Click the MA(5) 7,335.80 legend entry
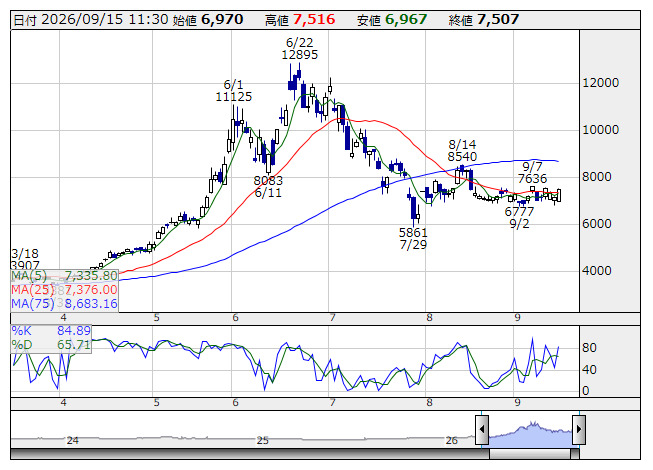The image size is (653, 470). (x=64, y=276)
